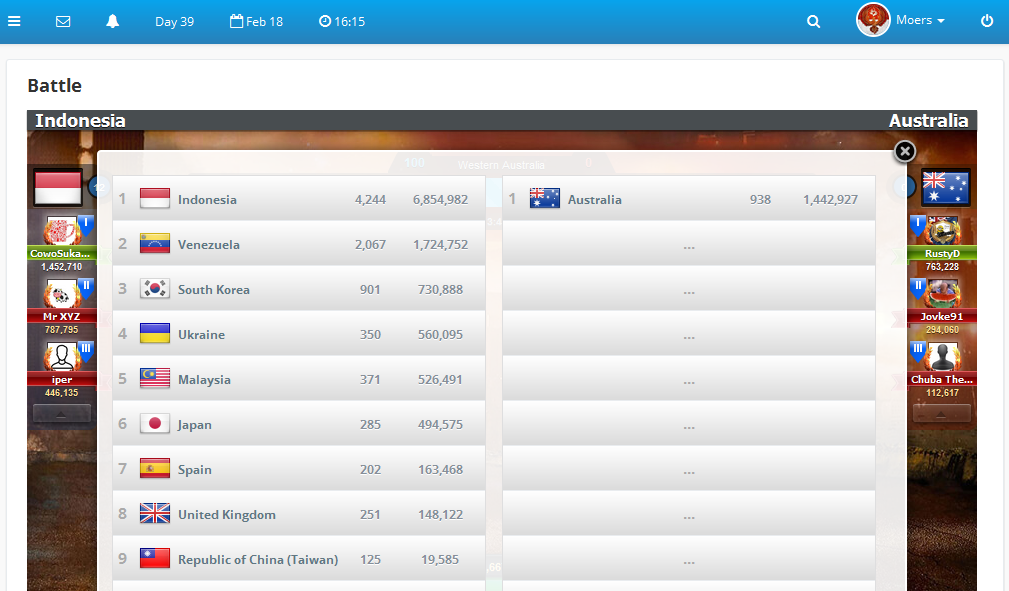Open the hamburger main menu
This screenshot has height=591, width=1009.
tap(14, 21)
